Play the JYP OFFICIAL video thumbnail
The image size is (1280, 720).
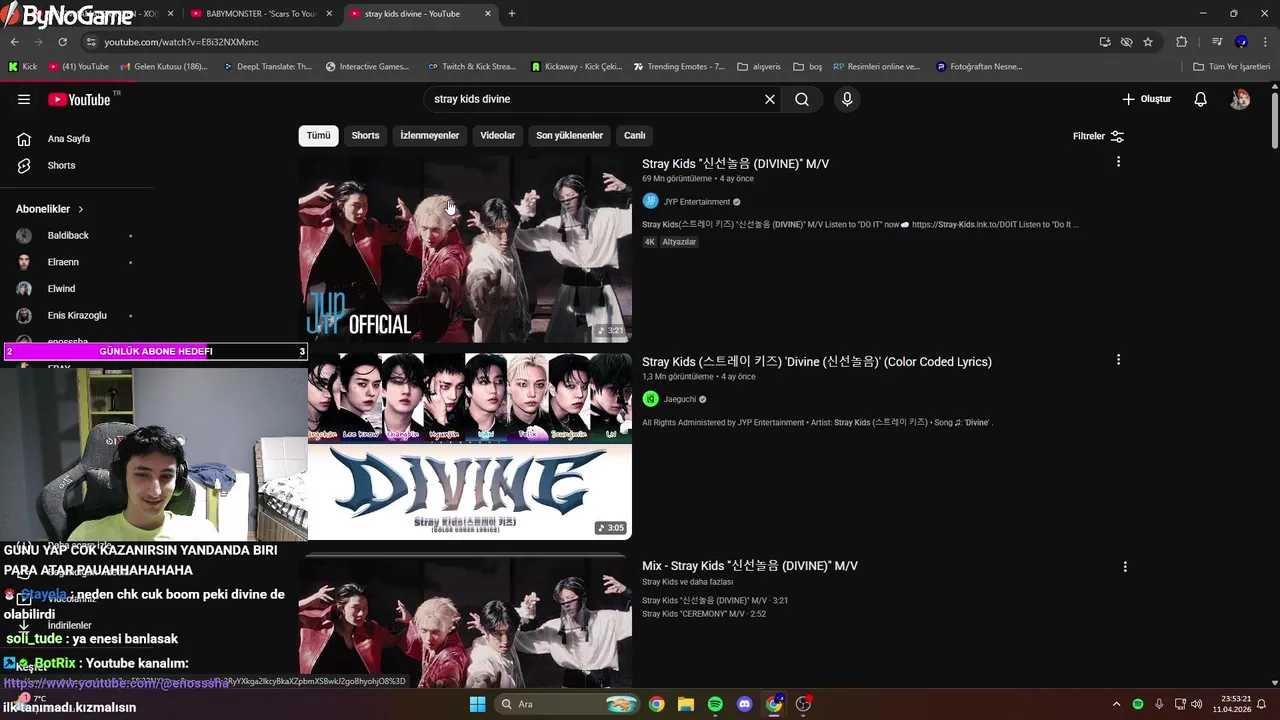tap(465, 248)
